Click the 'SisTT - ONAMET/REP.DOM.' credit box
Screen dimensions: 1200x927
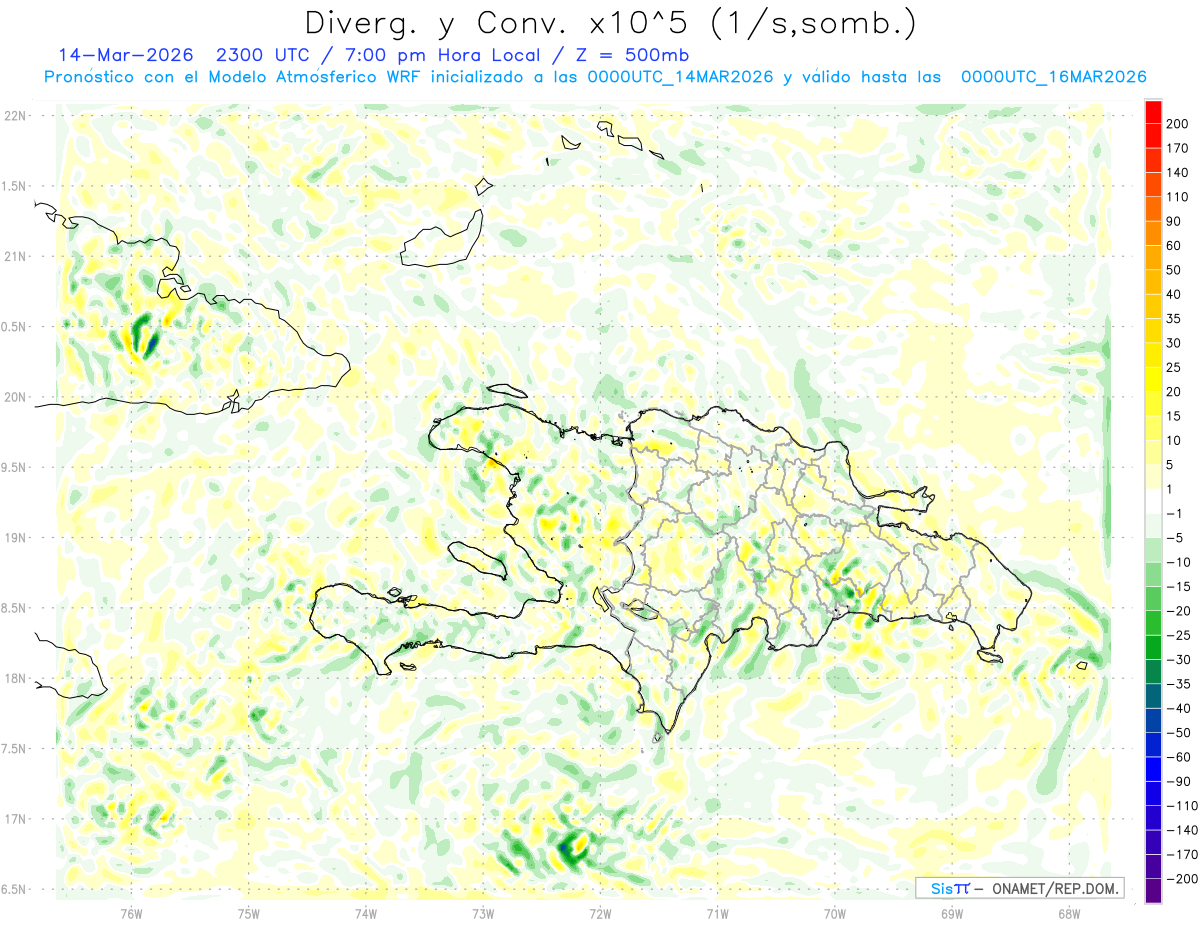point(1019,888)
